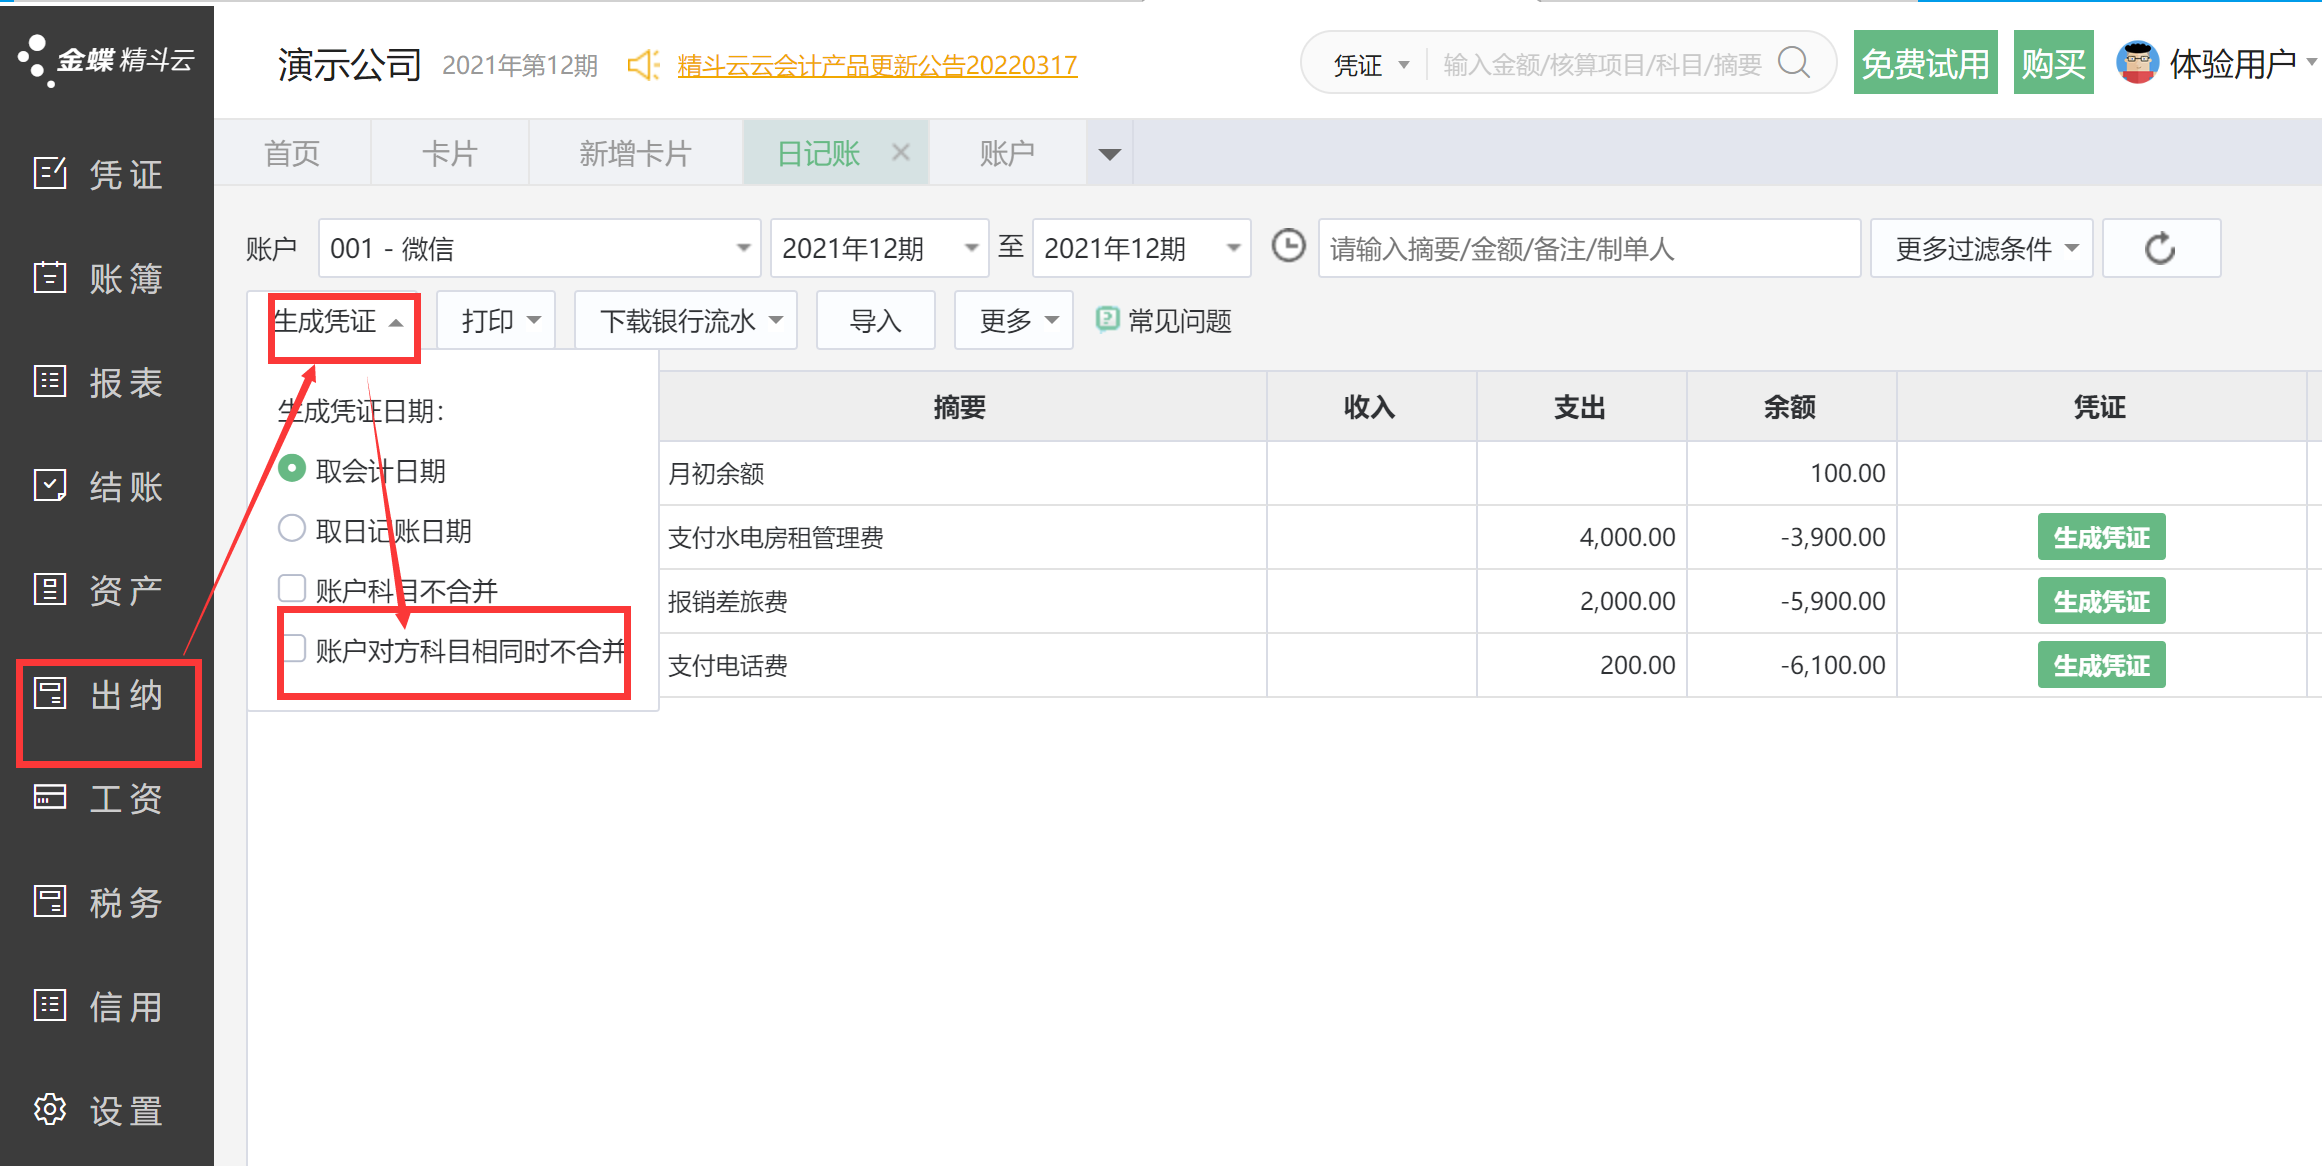This screenshot has width=2322, height=1166.
Task: Open the 精斗云云会计产品更新公告 link
Action: 876,65
